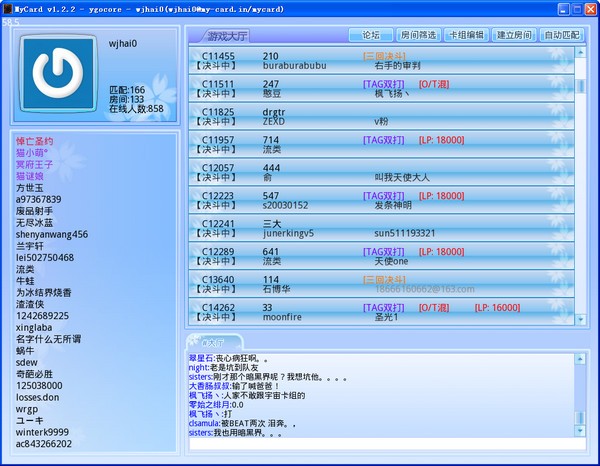Click the MyCard title bar app icon
This screenshot has height=466, width=600.
point(7,9)
